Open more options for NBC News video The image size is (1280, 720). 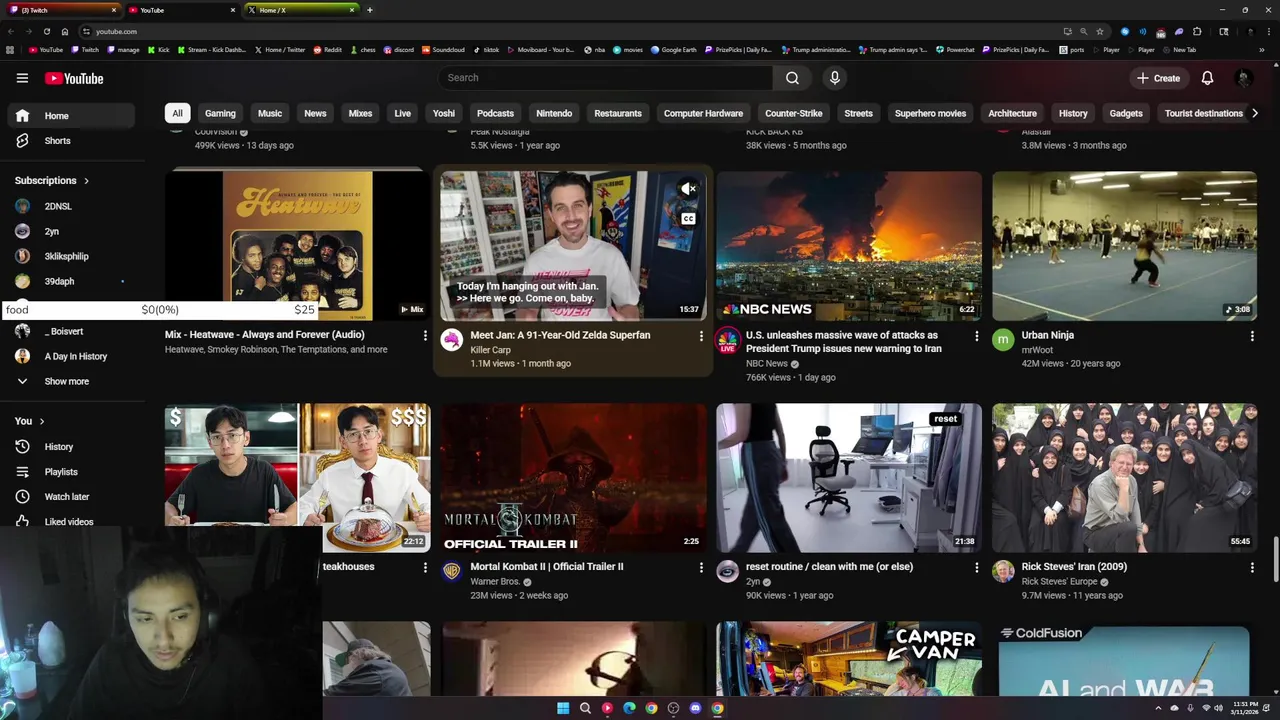pyautogui.click(x=977, y=336)
